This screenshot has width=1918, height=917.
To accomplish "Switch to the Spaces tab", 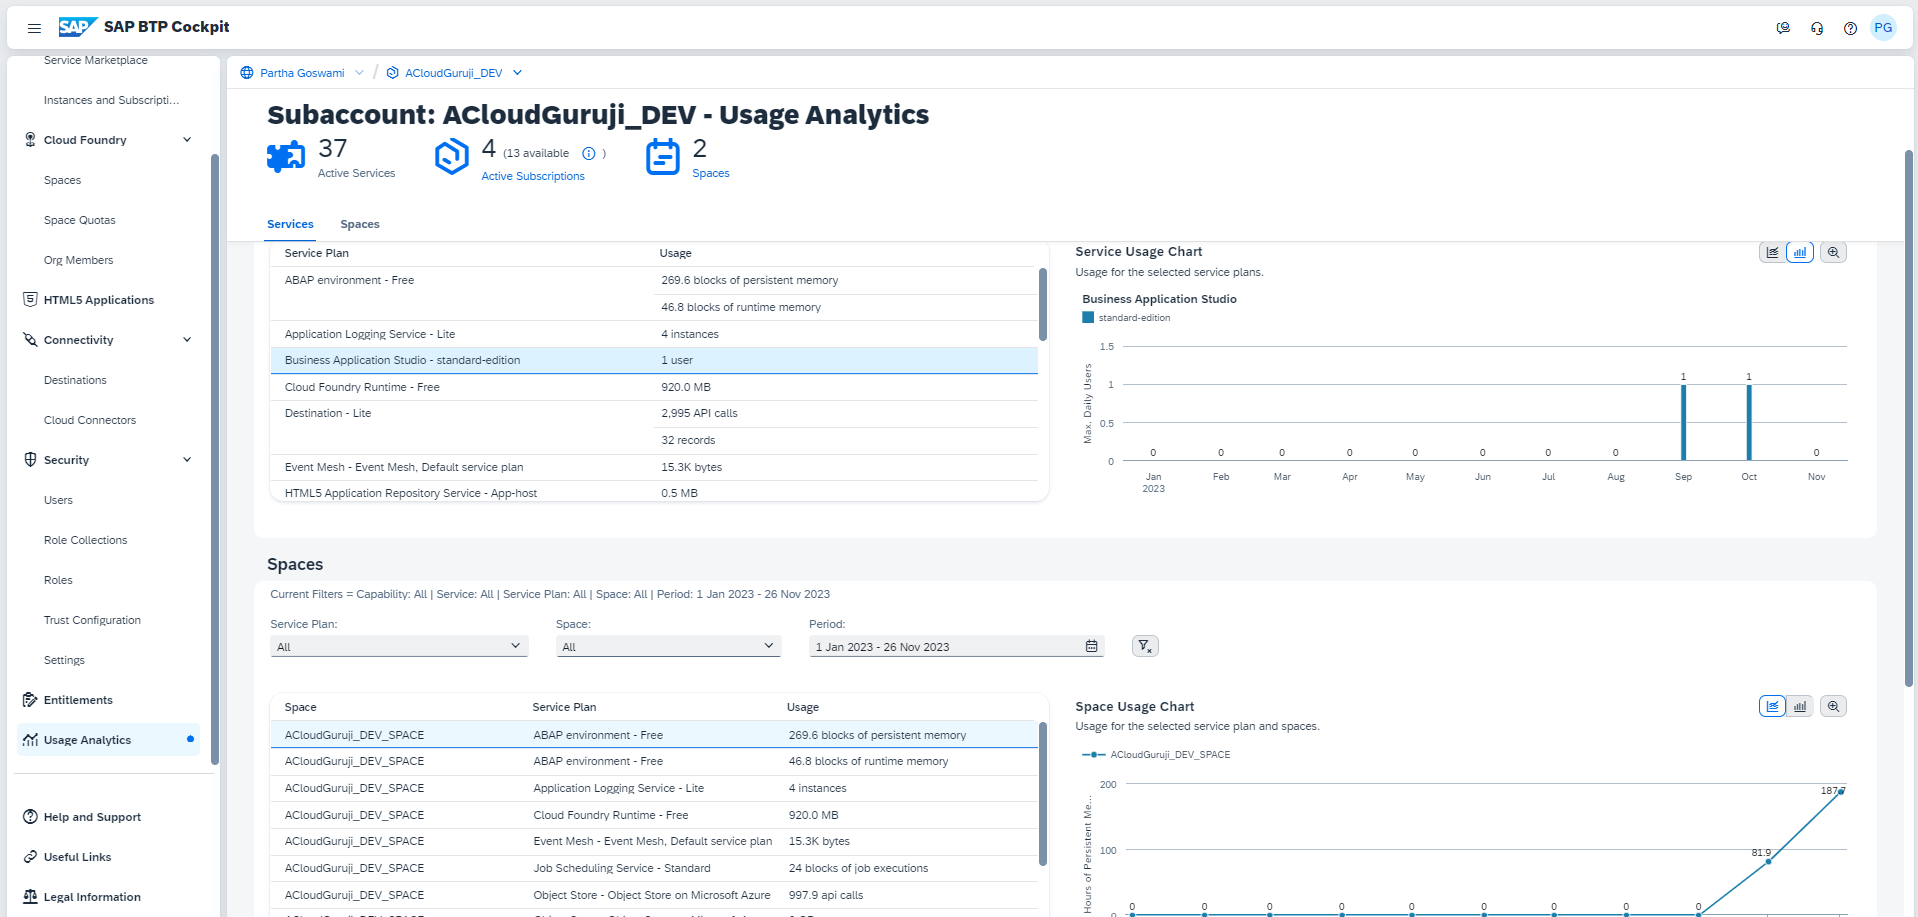I will [x=360, y=224].
